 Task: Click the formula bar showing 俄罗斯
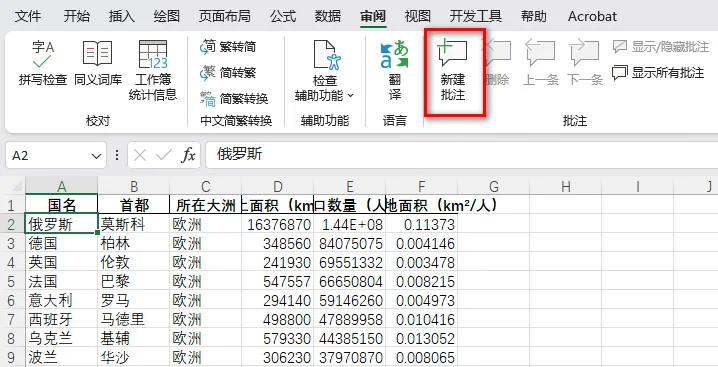[462, 155]
